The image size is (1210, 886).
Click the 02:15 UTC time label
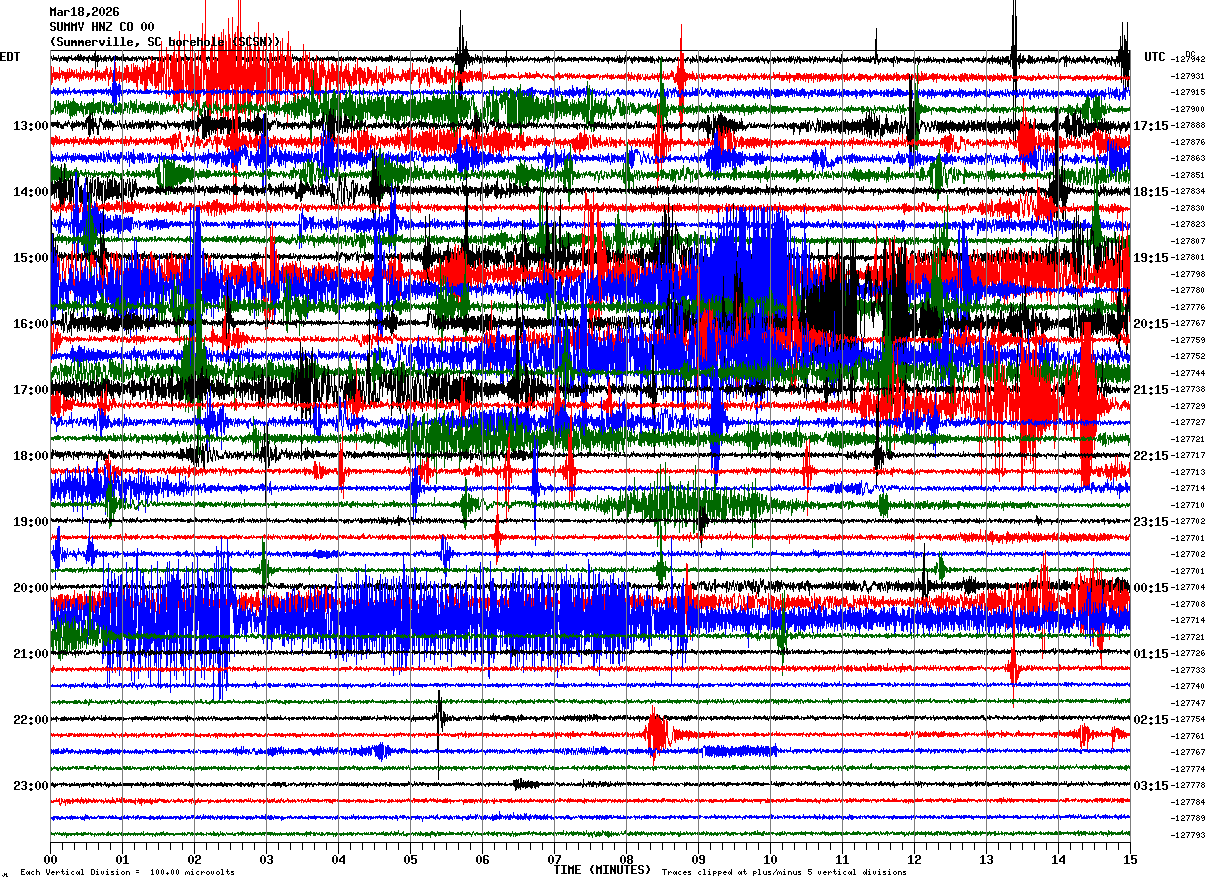(1151, 720)
